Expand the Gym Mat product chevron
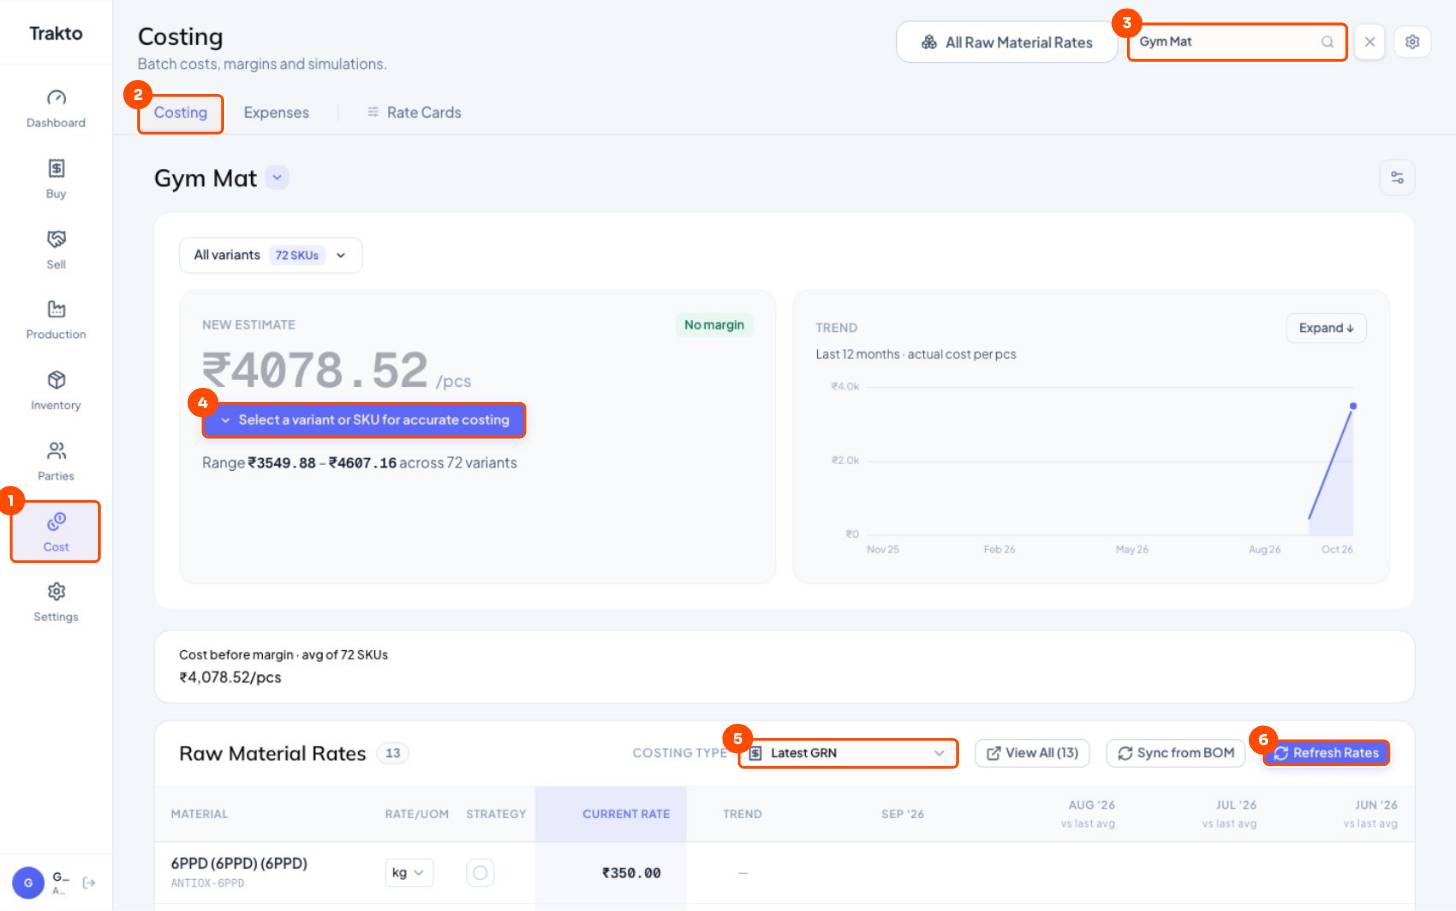Viewport: 1456px width, 911px height. [x=277, y=177]
